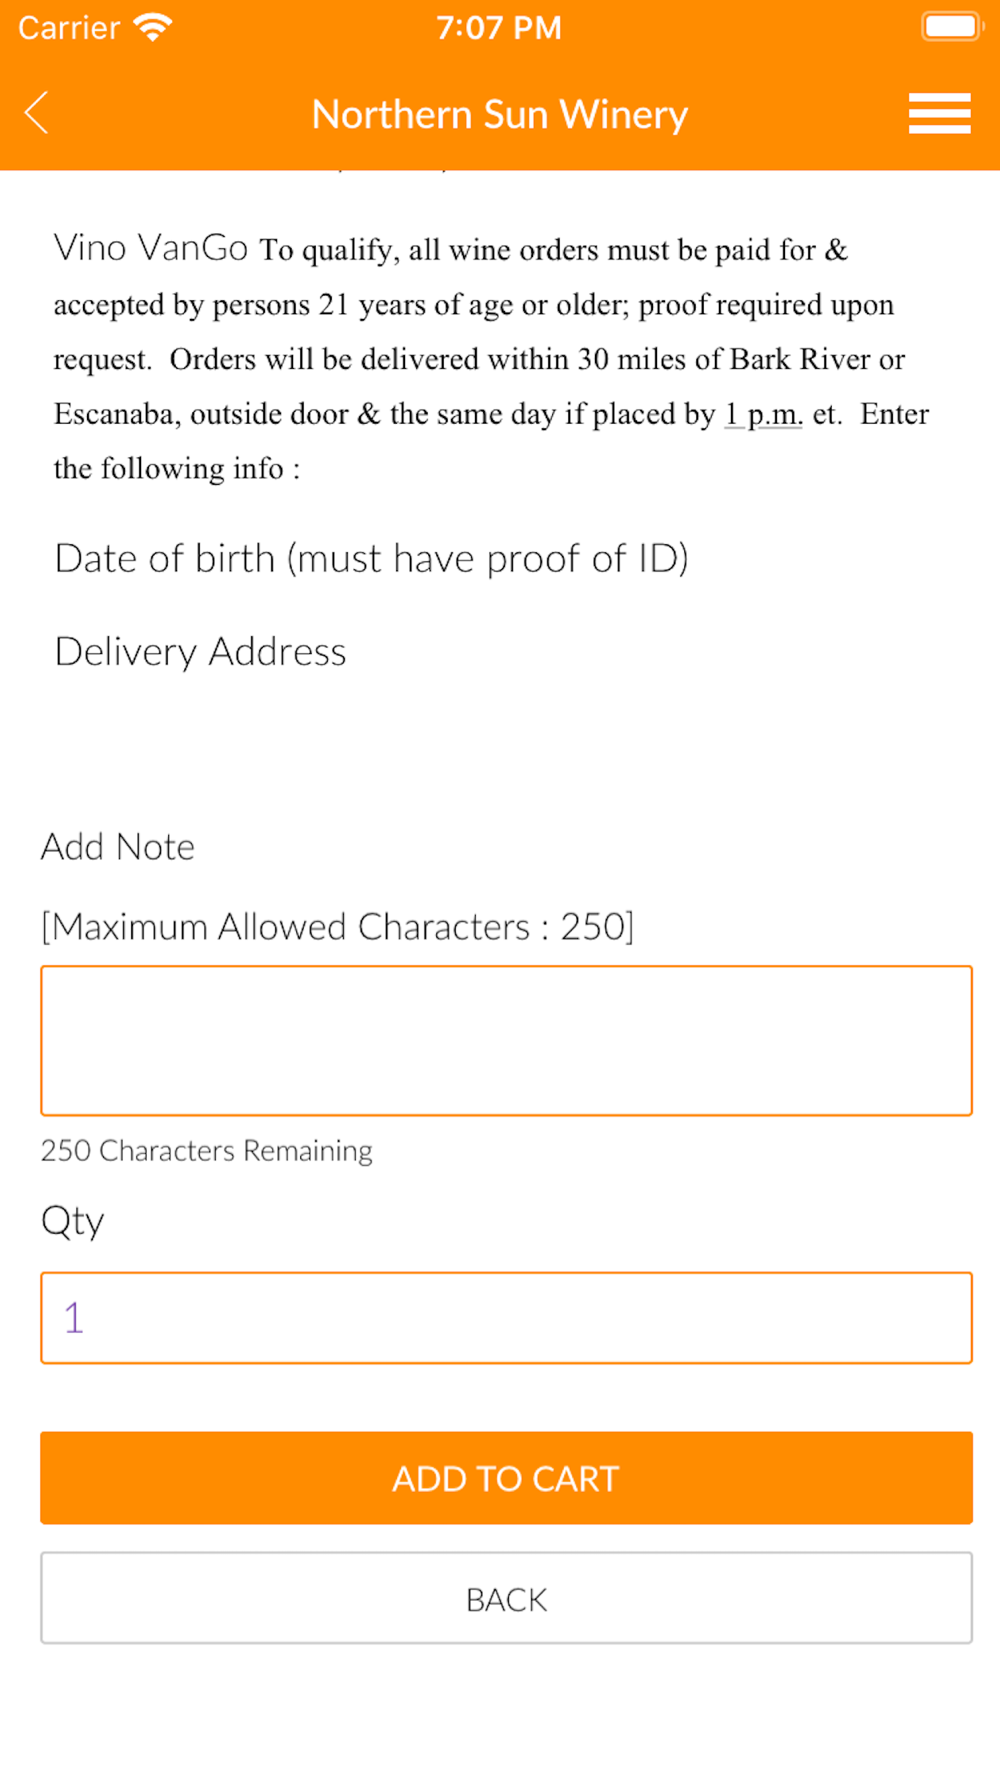Tap the quantity value 1
Viewport: 1000px width, 1778px height.
pos(74,1318)
